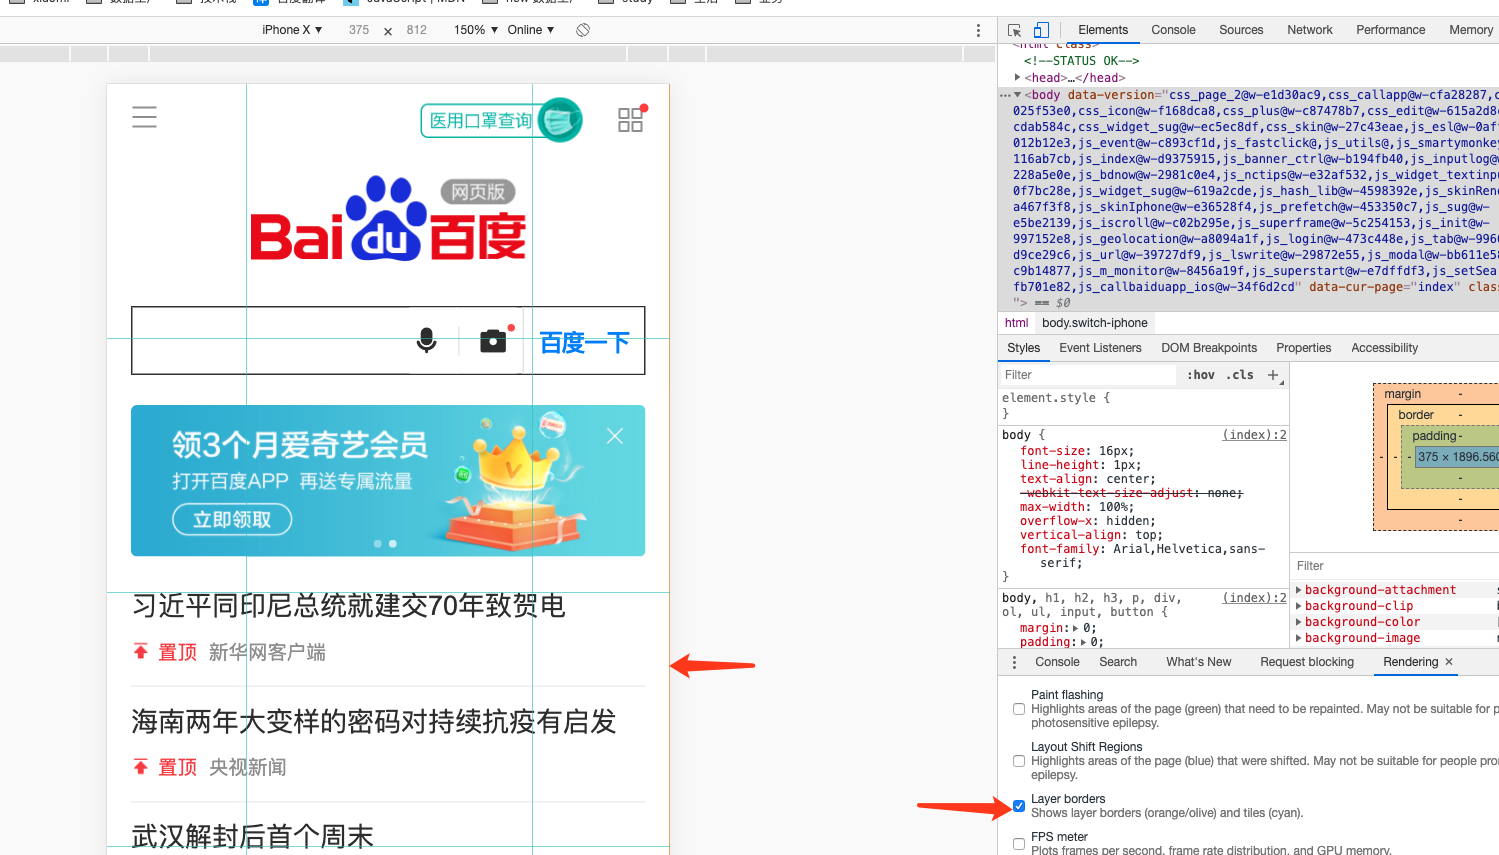Expand the margin shorthand property

tap(1077, 628)
